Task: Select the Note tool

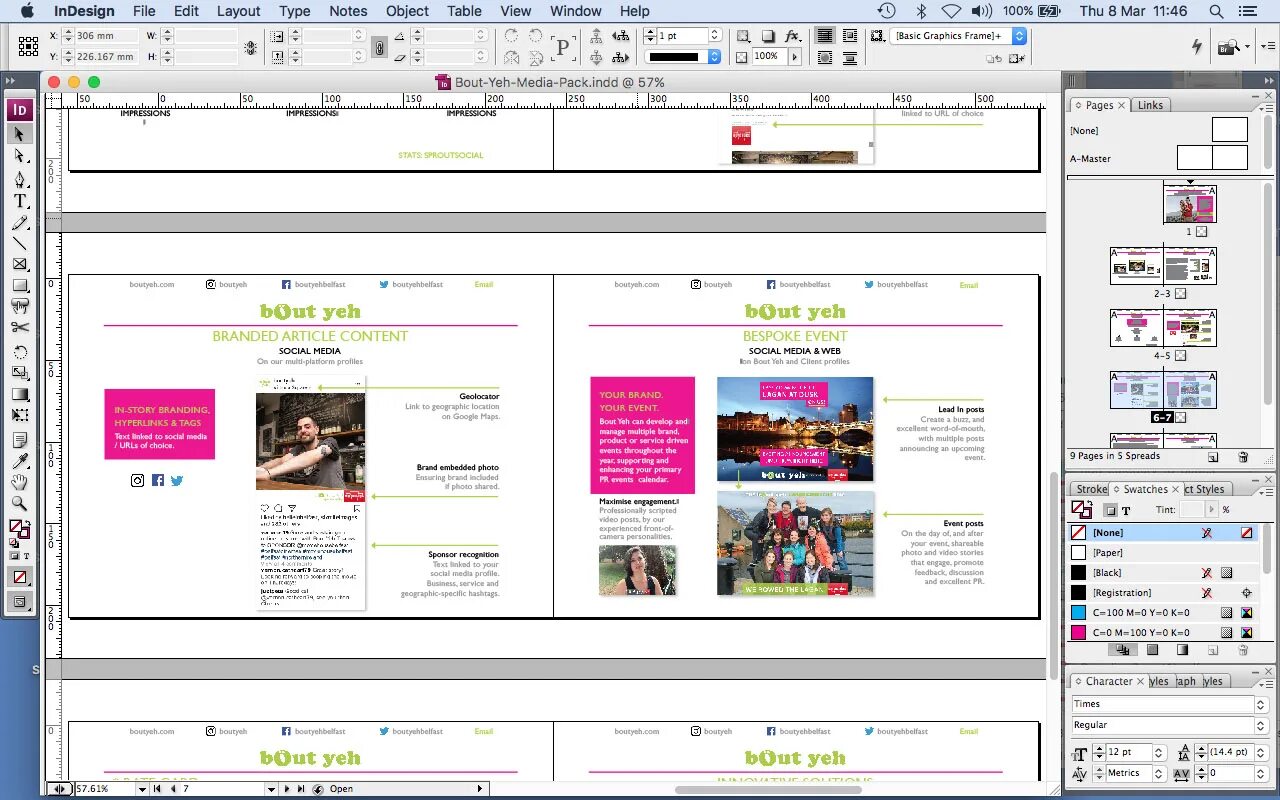Action: (20, 440)
